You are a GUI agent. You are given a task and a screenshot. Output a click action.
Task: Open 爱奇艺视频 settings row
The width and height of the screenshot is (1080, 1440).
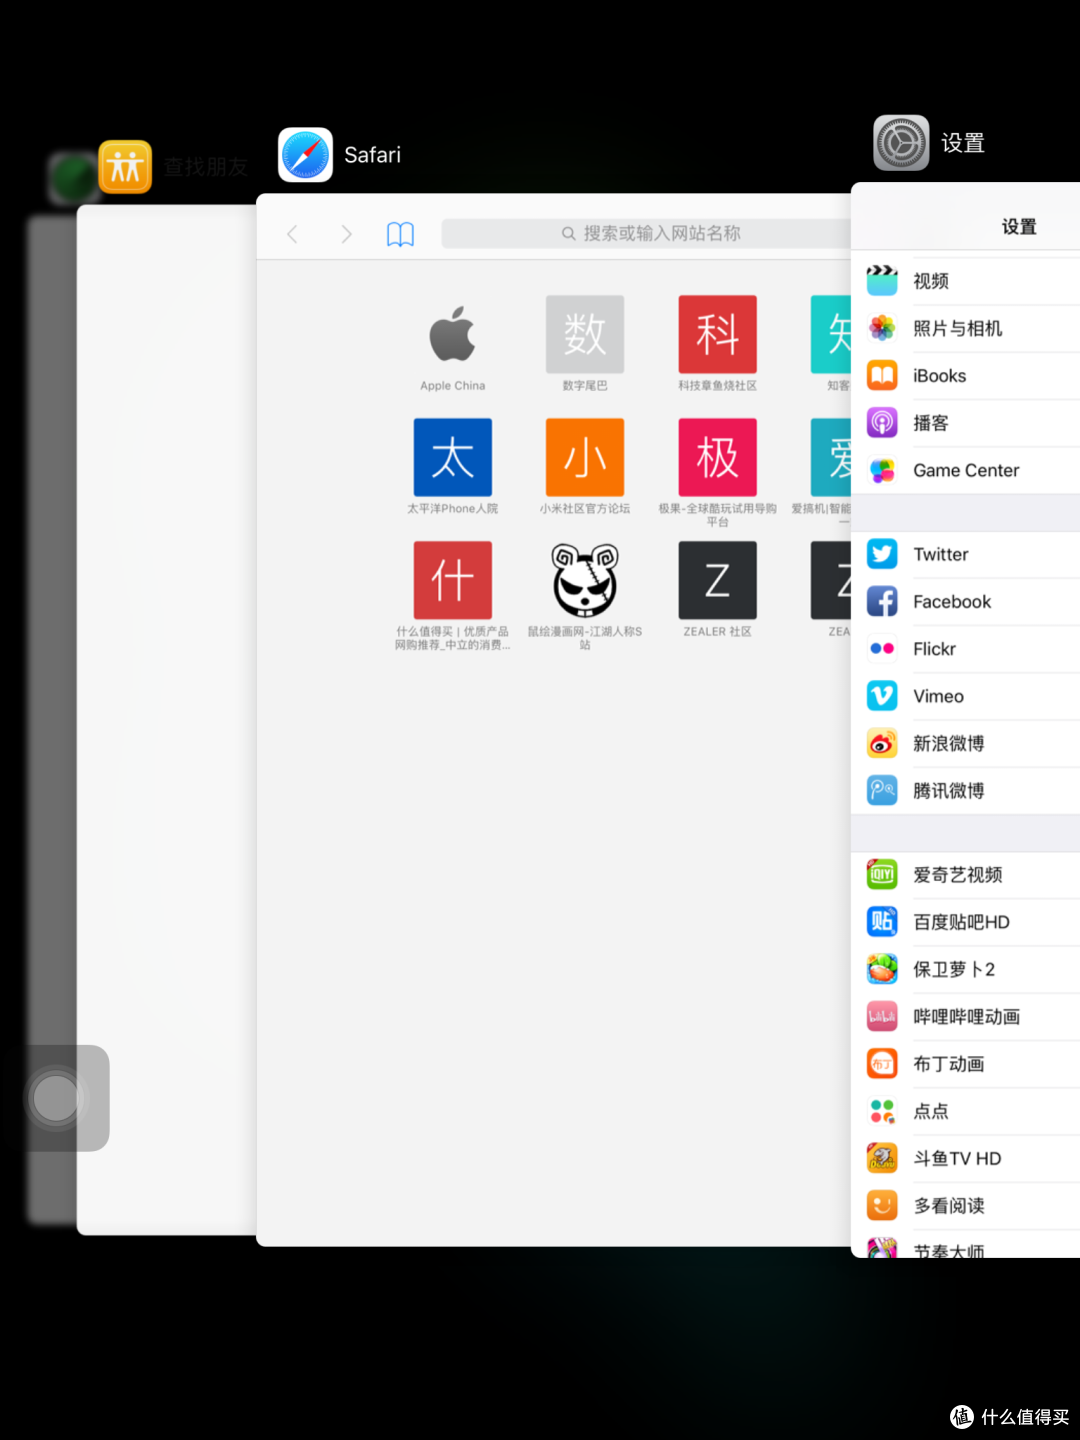tap(966, 875)
